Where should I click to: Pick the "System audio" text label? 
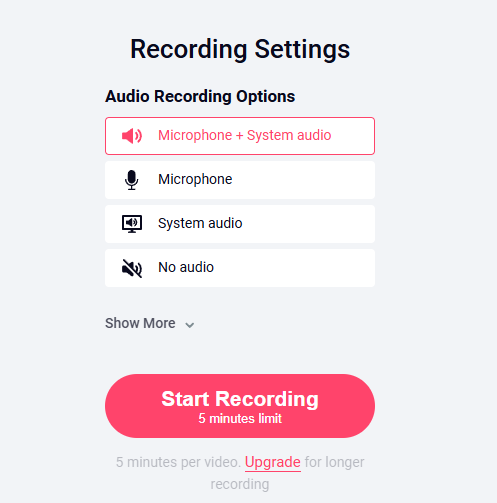pos(200,223)
